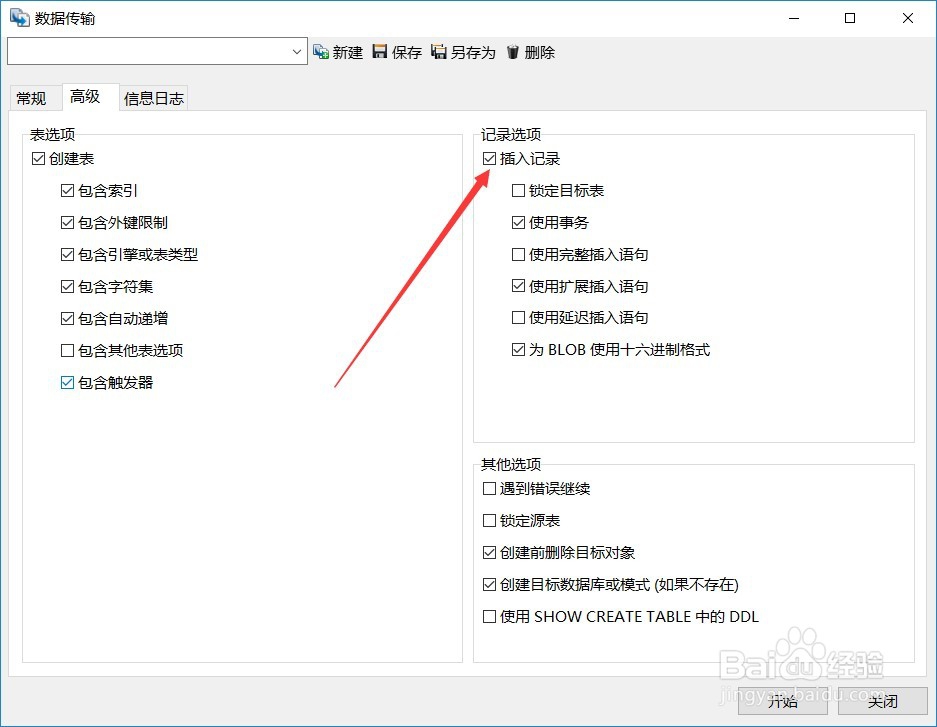
Task: Enable the 遇到错误继续 checkbox
Action: pyautogui.click(x=489, y=488)
